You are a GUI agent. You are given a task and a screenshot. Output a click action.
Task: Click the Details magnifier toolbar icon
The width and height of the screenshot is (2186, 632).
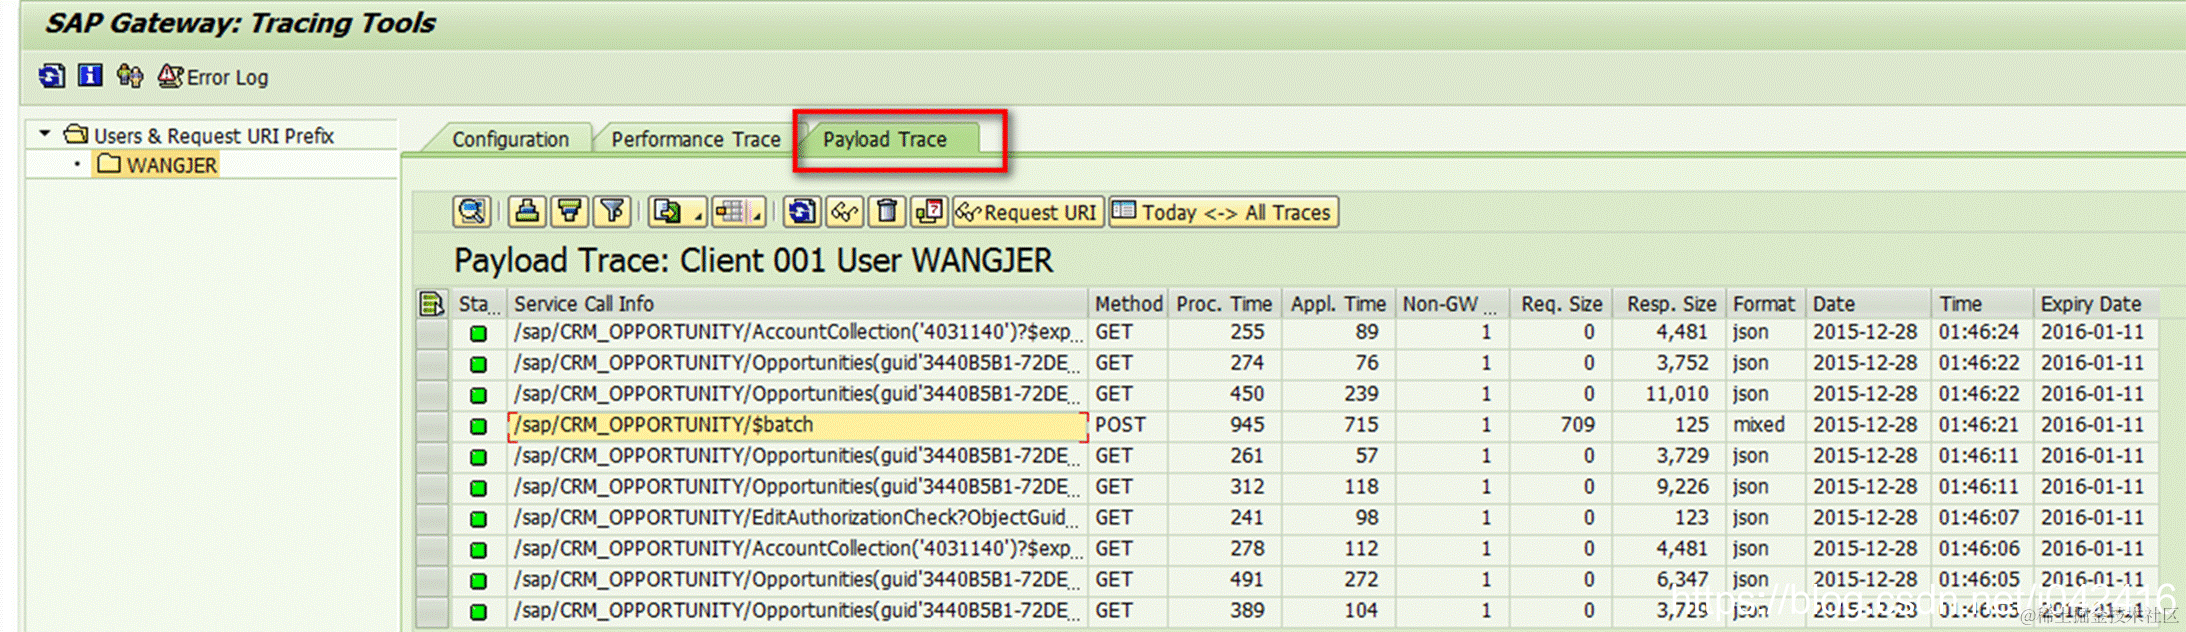(472, 212)
